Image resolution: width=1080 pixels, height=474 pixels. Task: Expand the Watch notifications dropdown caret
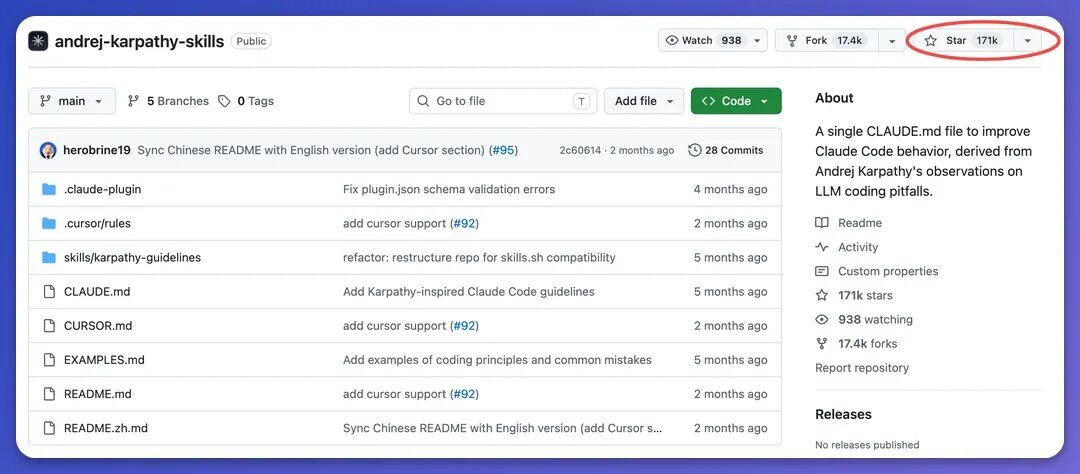coord(758,41)
